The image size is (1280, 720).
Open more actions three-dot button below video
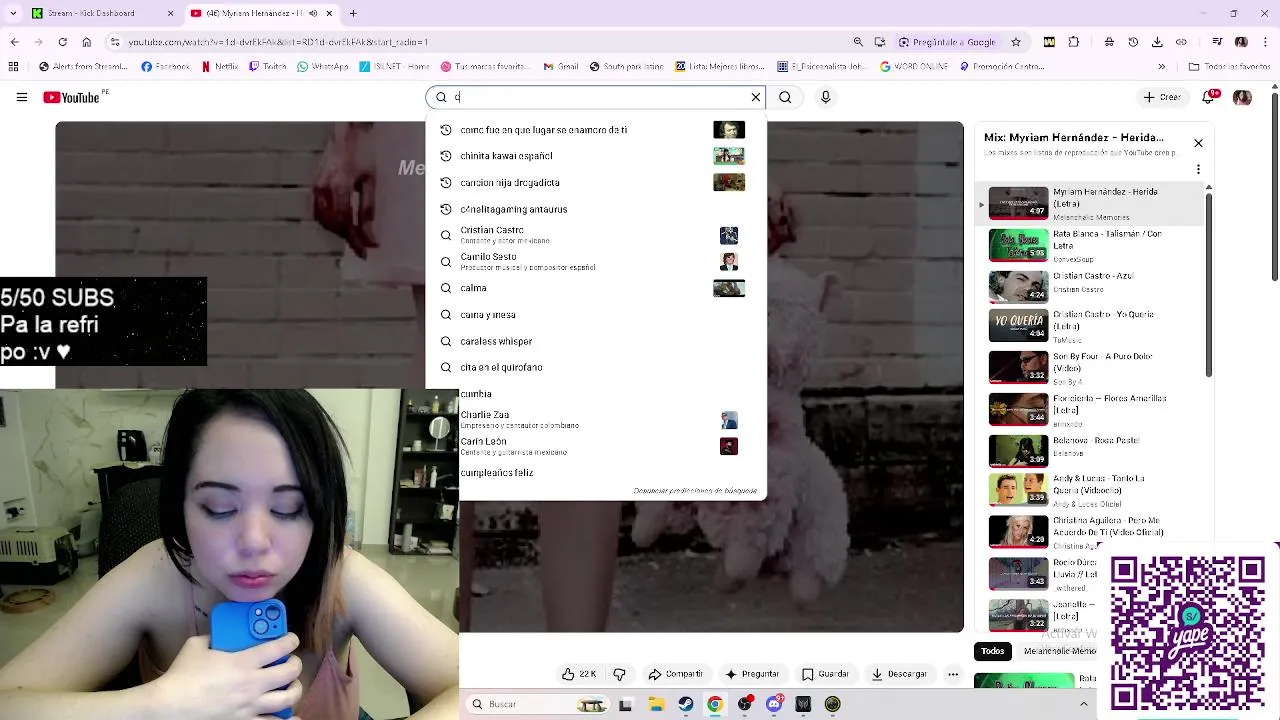953,674
